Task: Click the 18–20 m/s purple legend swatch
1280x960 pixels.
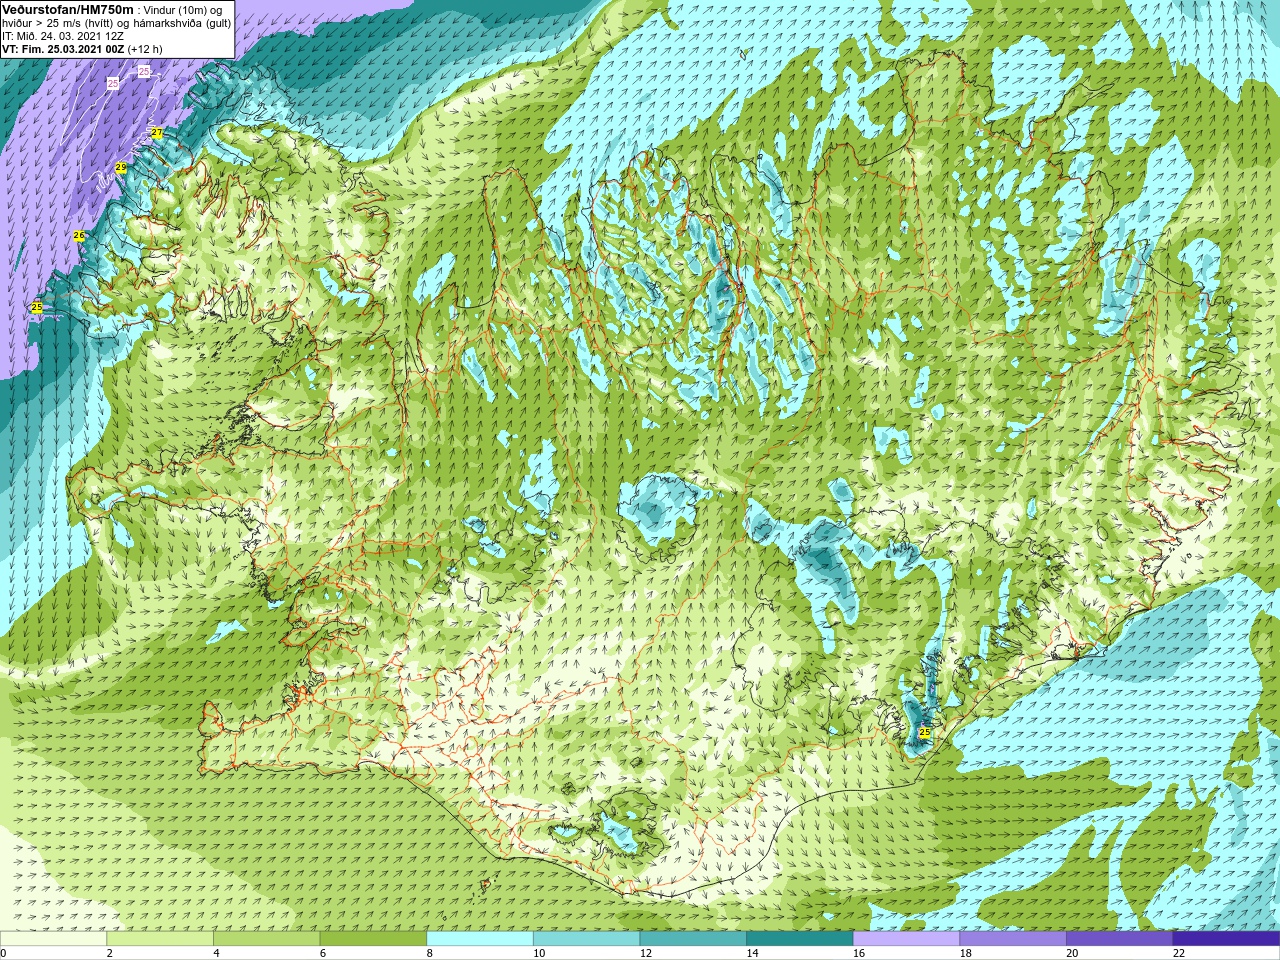Action: pos(1013,939)
